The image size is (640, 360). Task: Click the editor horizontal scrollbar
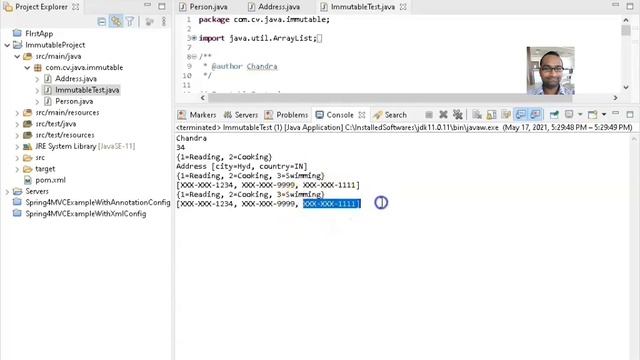pos(390,98)
